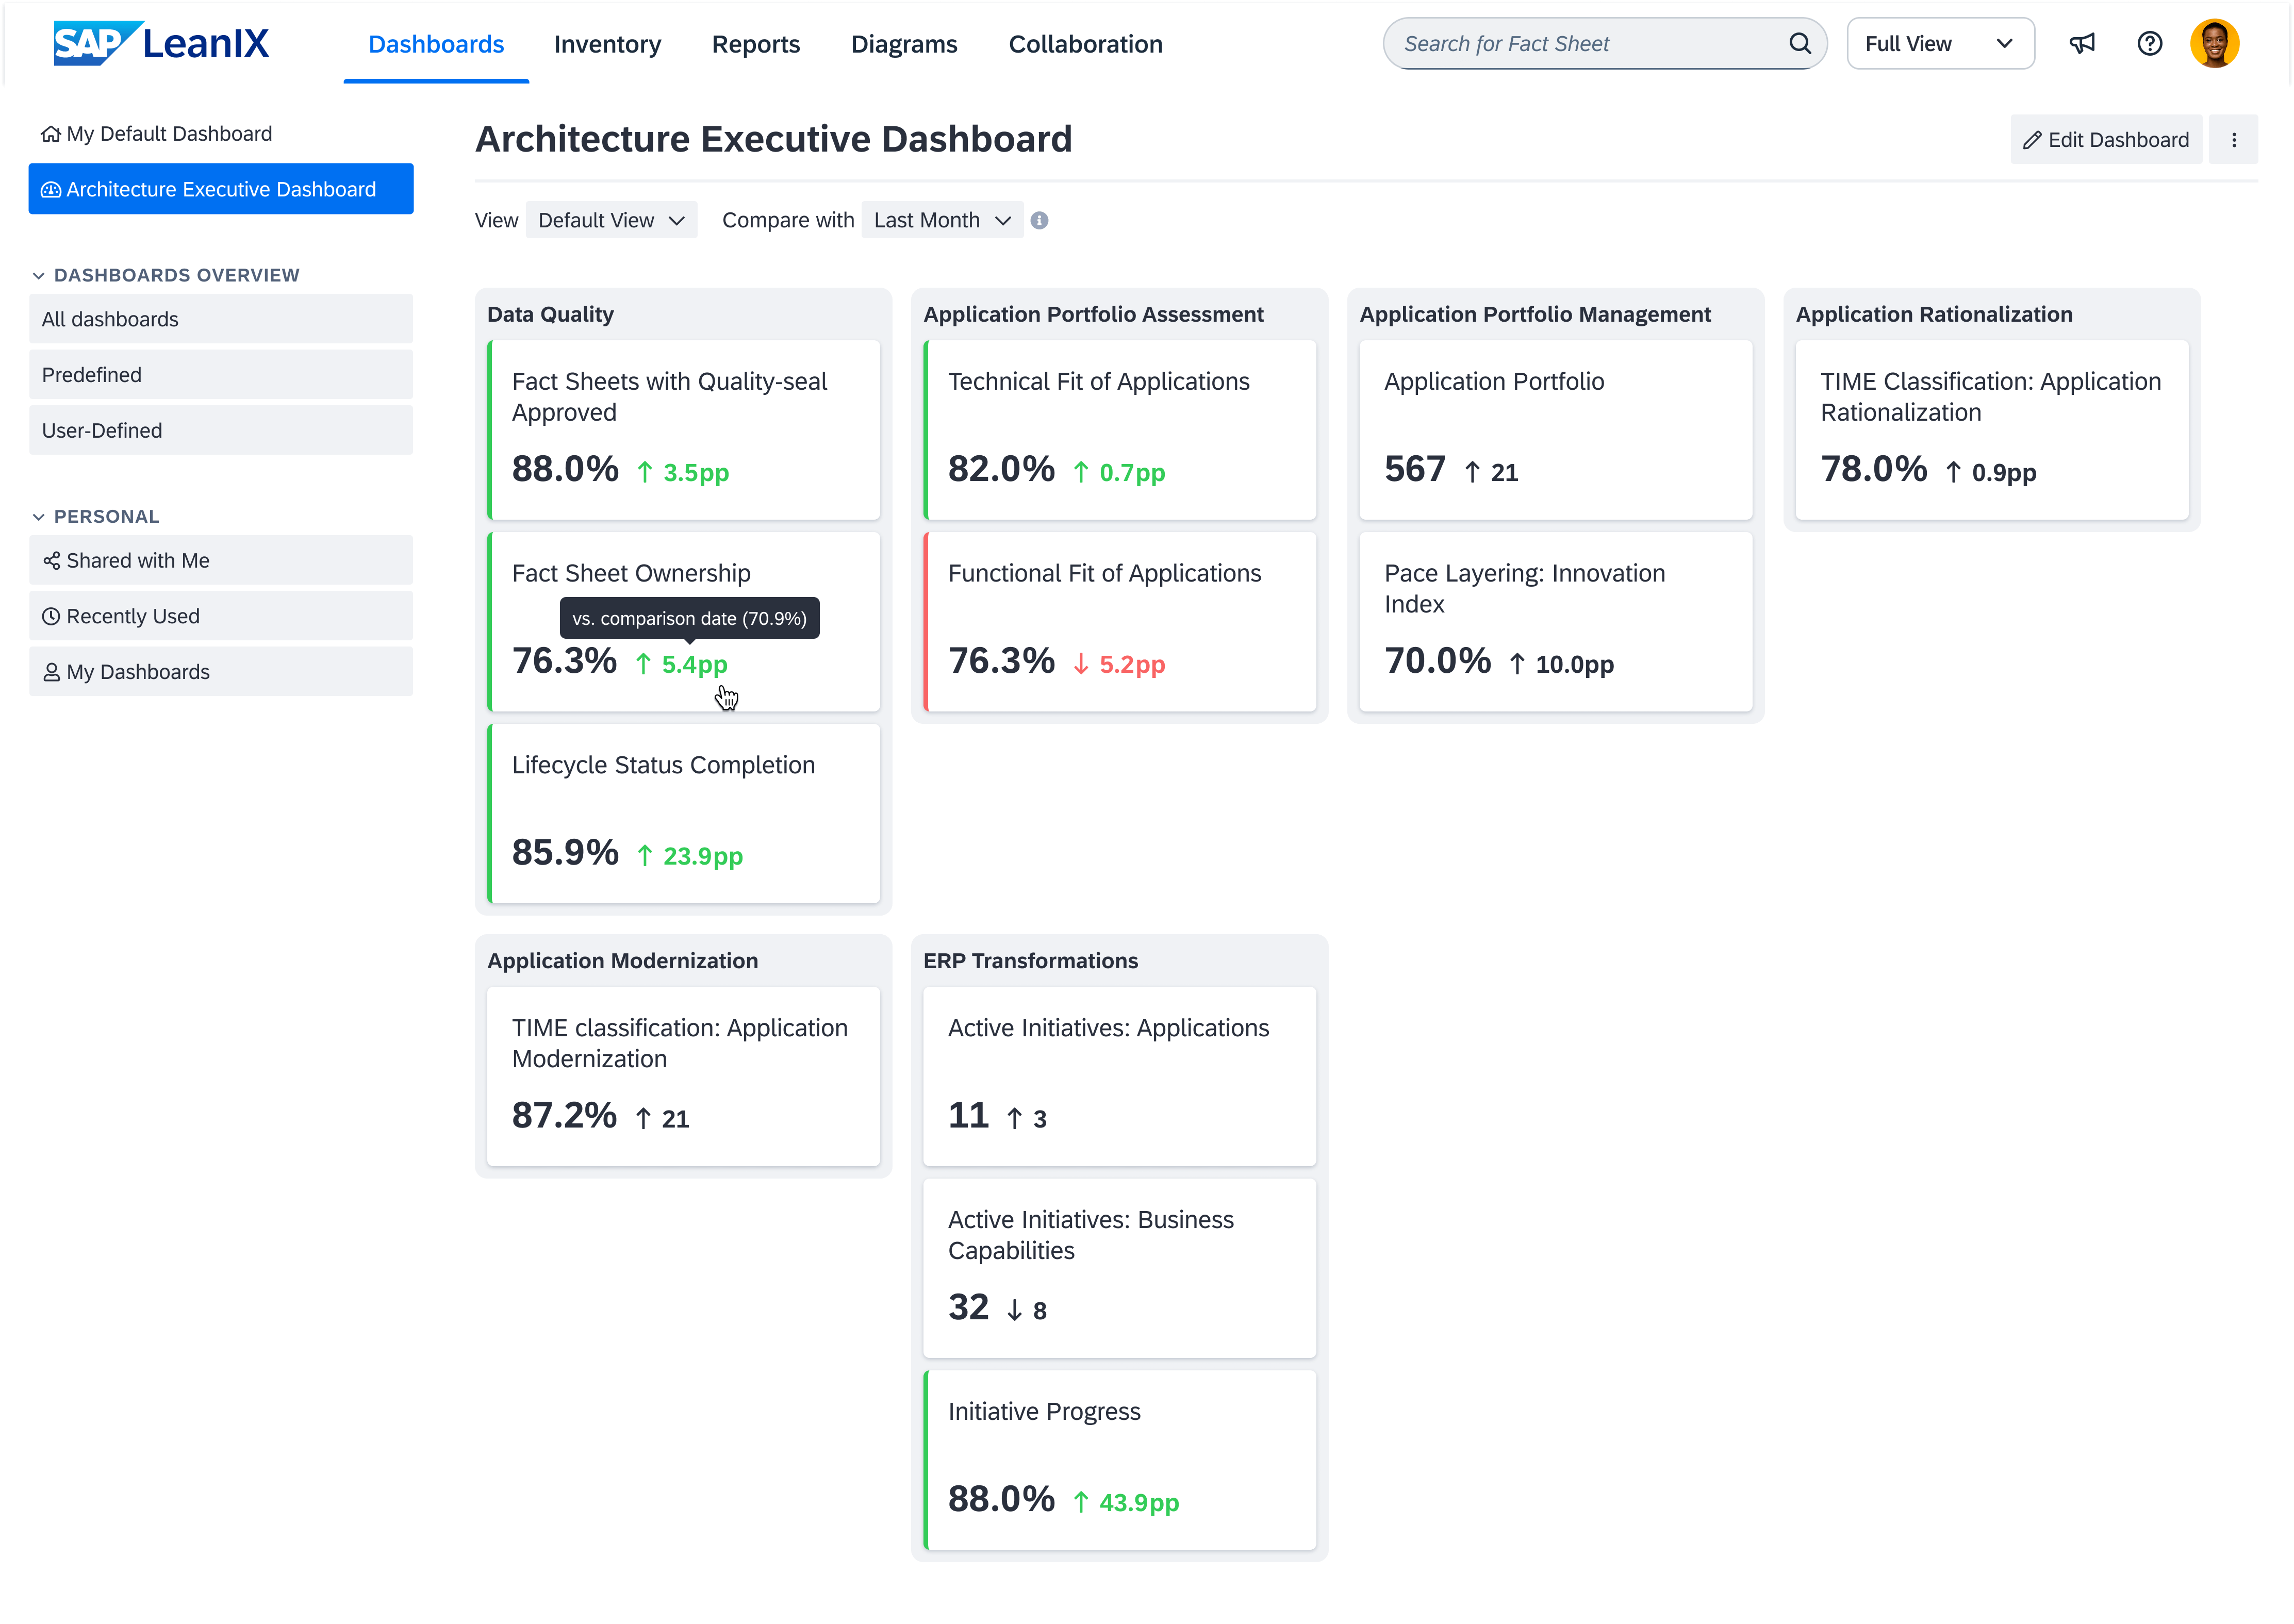Click the home icon of My Default Dashboard
Image resolution: width=2294 pixels, height=1624 pixels.
tap(50, 134)
